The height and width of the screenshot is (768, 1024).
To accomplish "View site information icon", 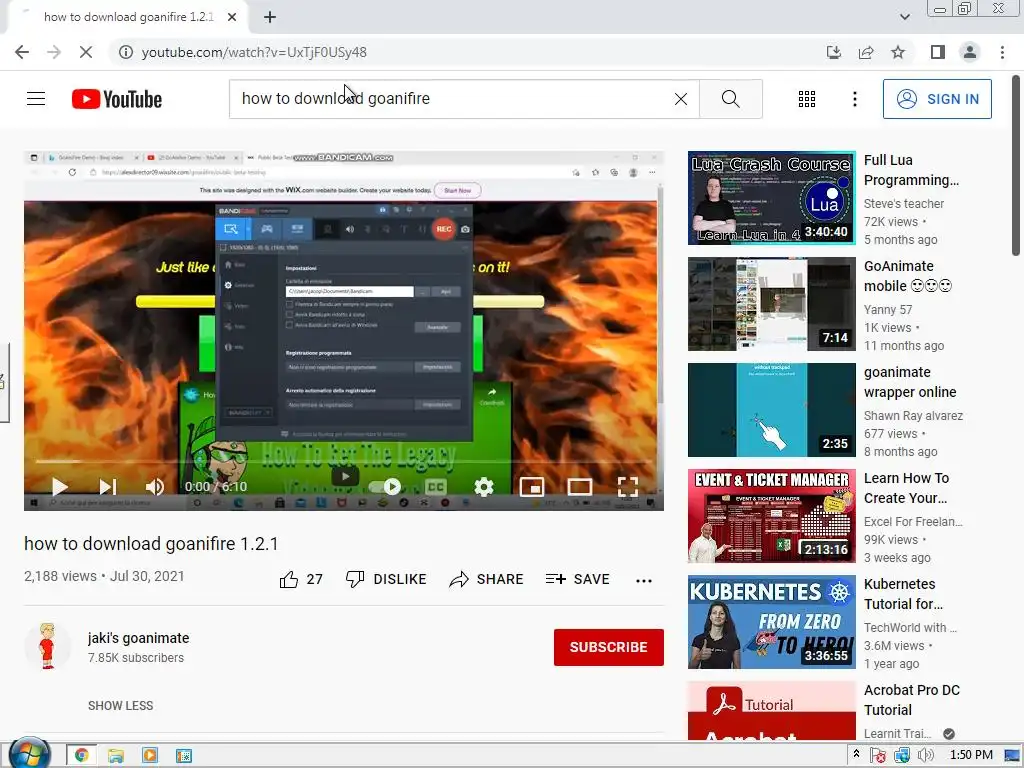I will pos(125,52).
